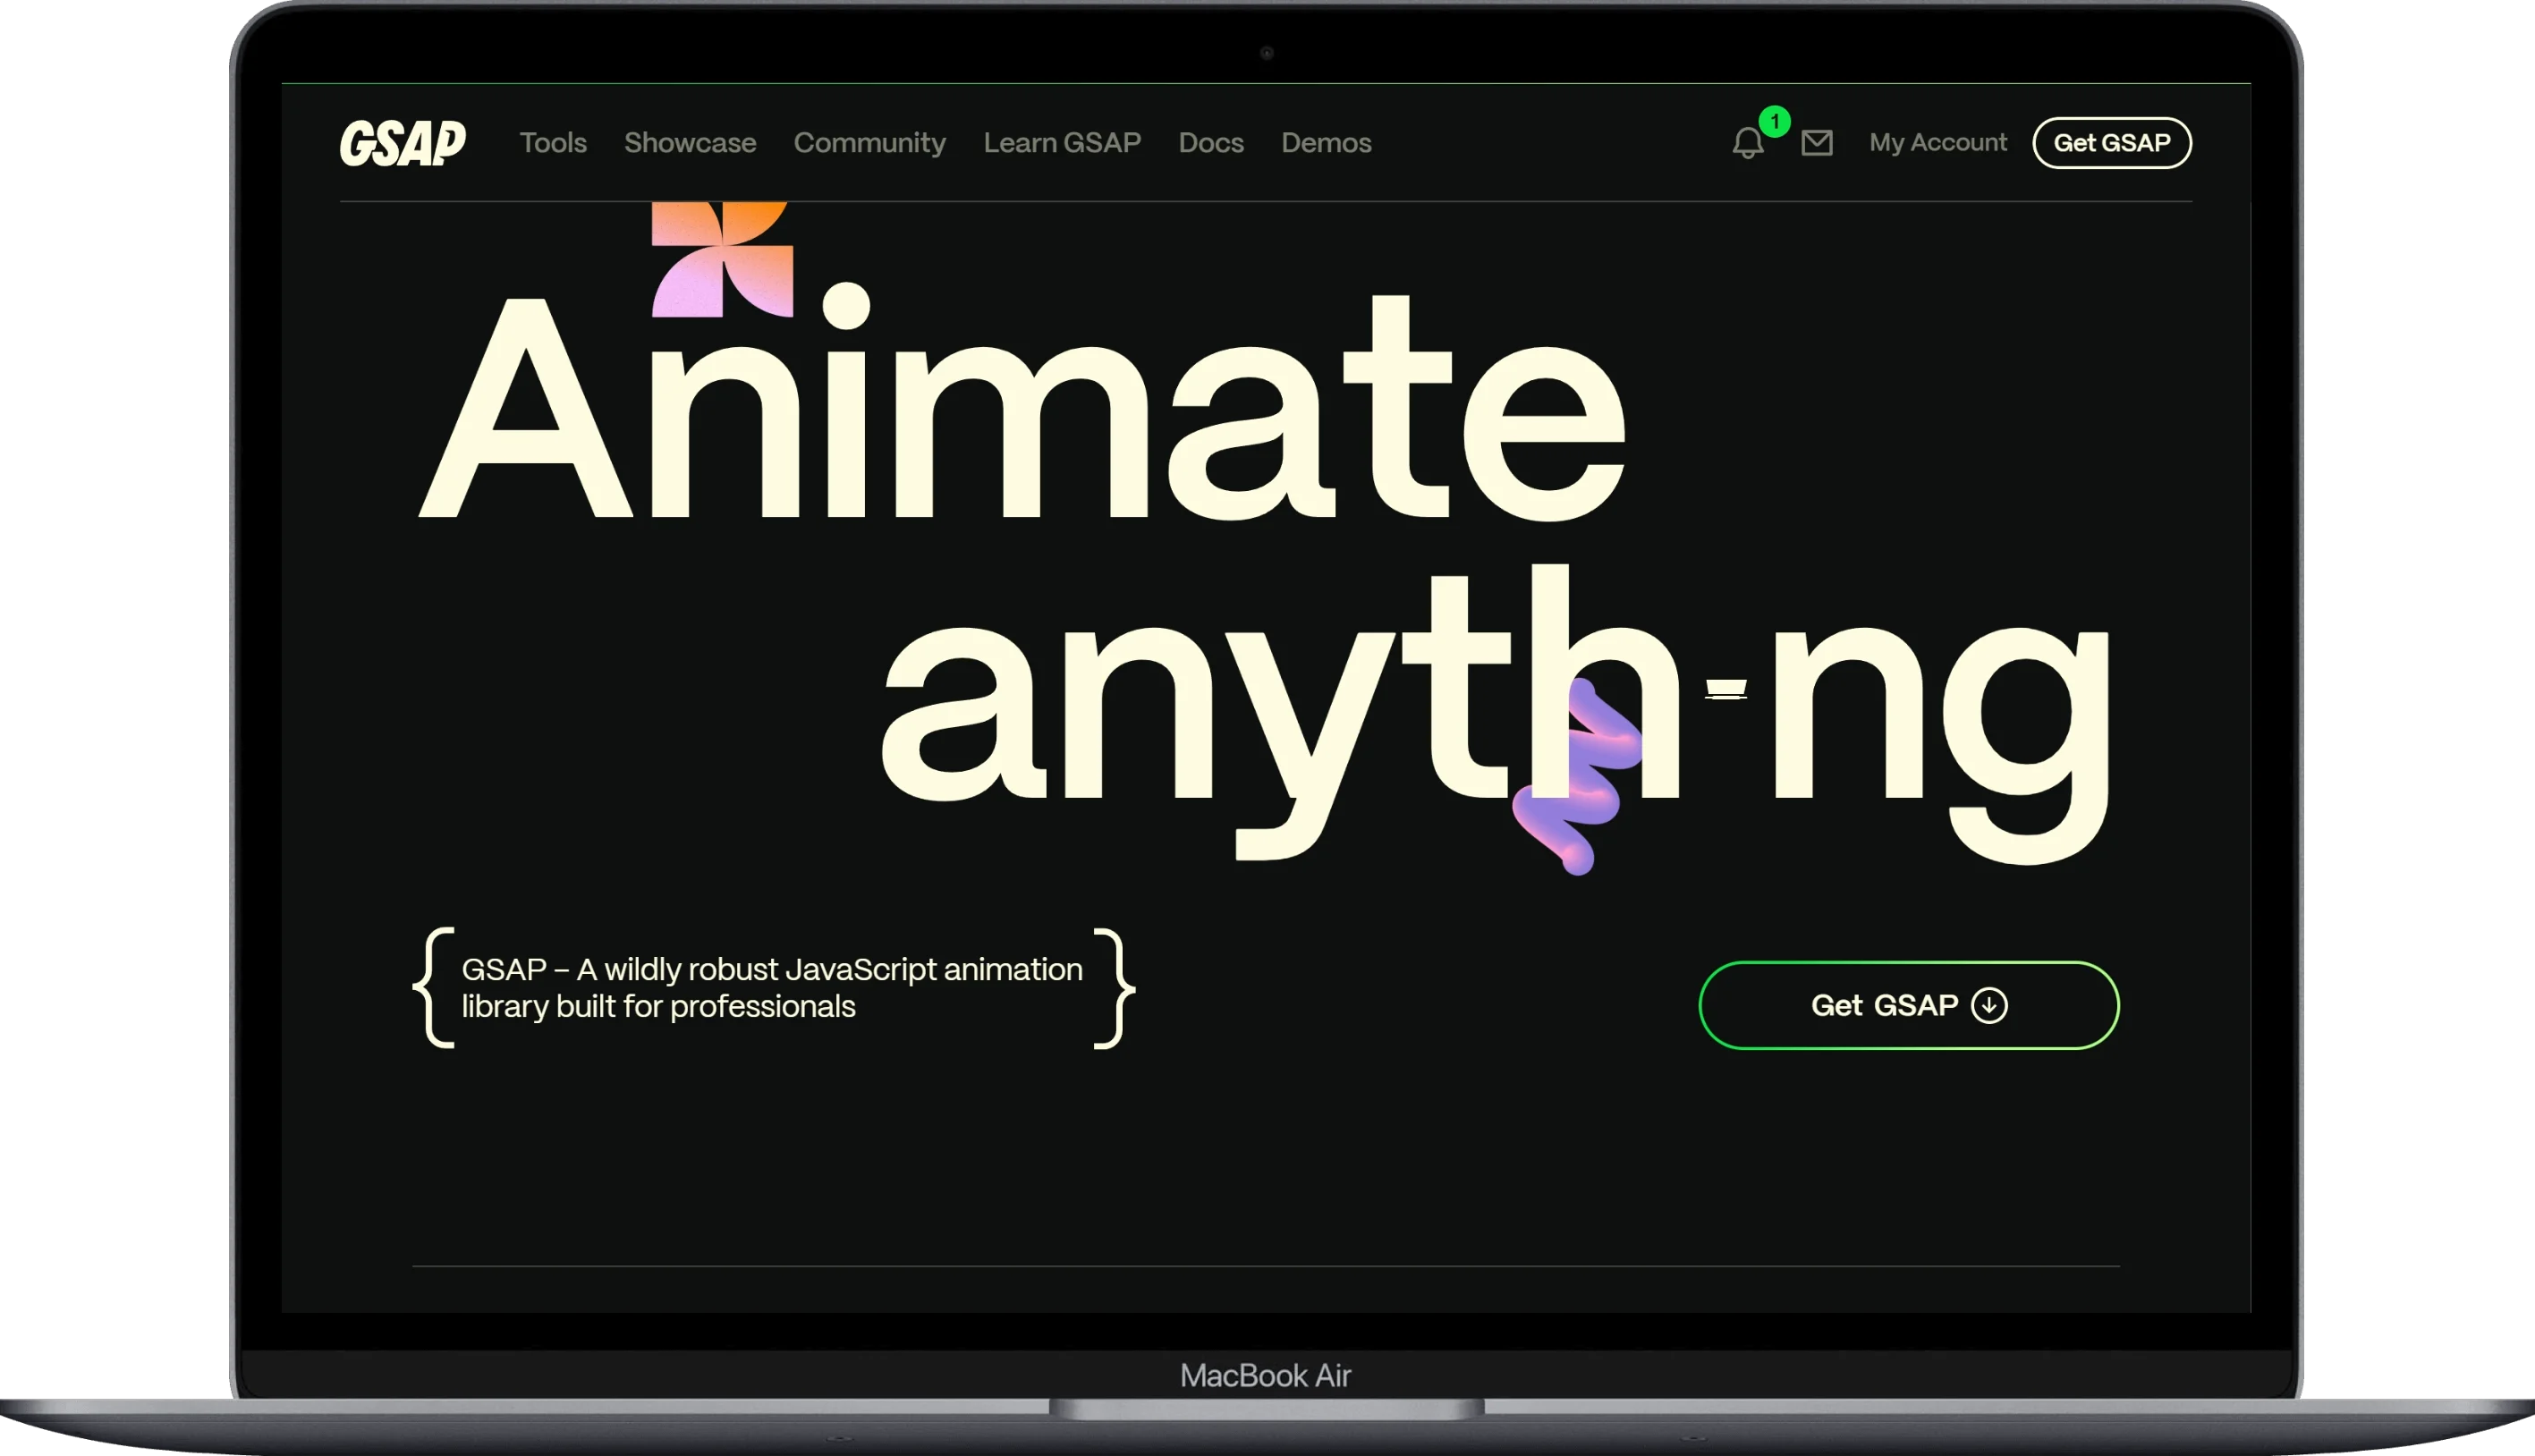2535x1456 pixels.
Task: Open My Account
Action: tap(1937, 143)
